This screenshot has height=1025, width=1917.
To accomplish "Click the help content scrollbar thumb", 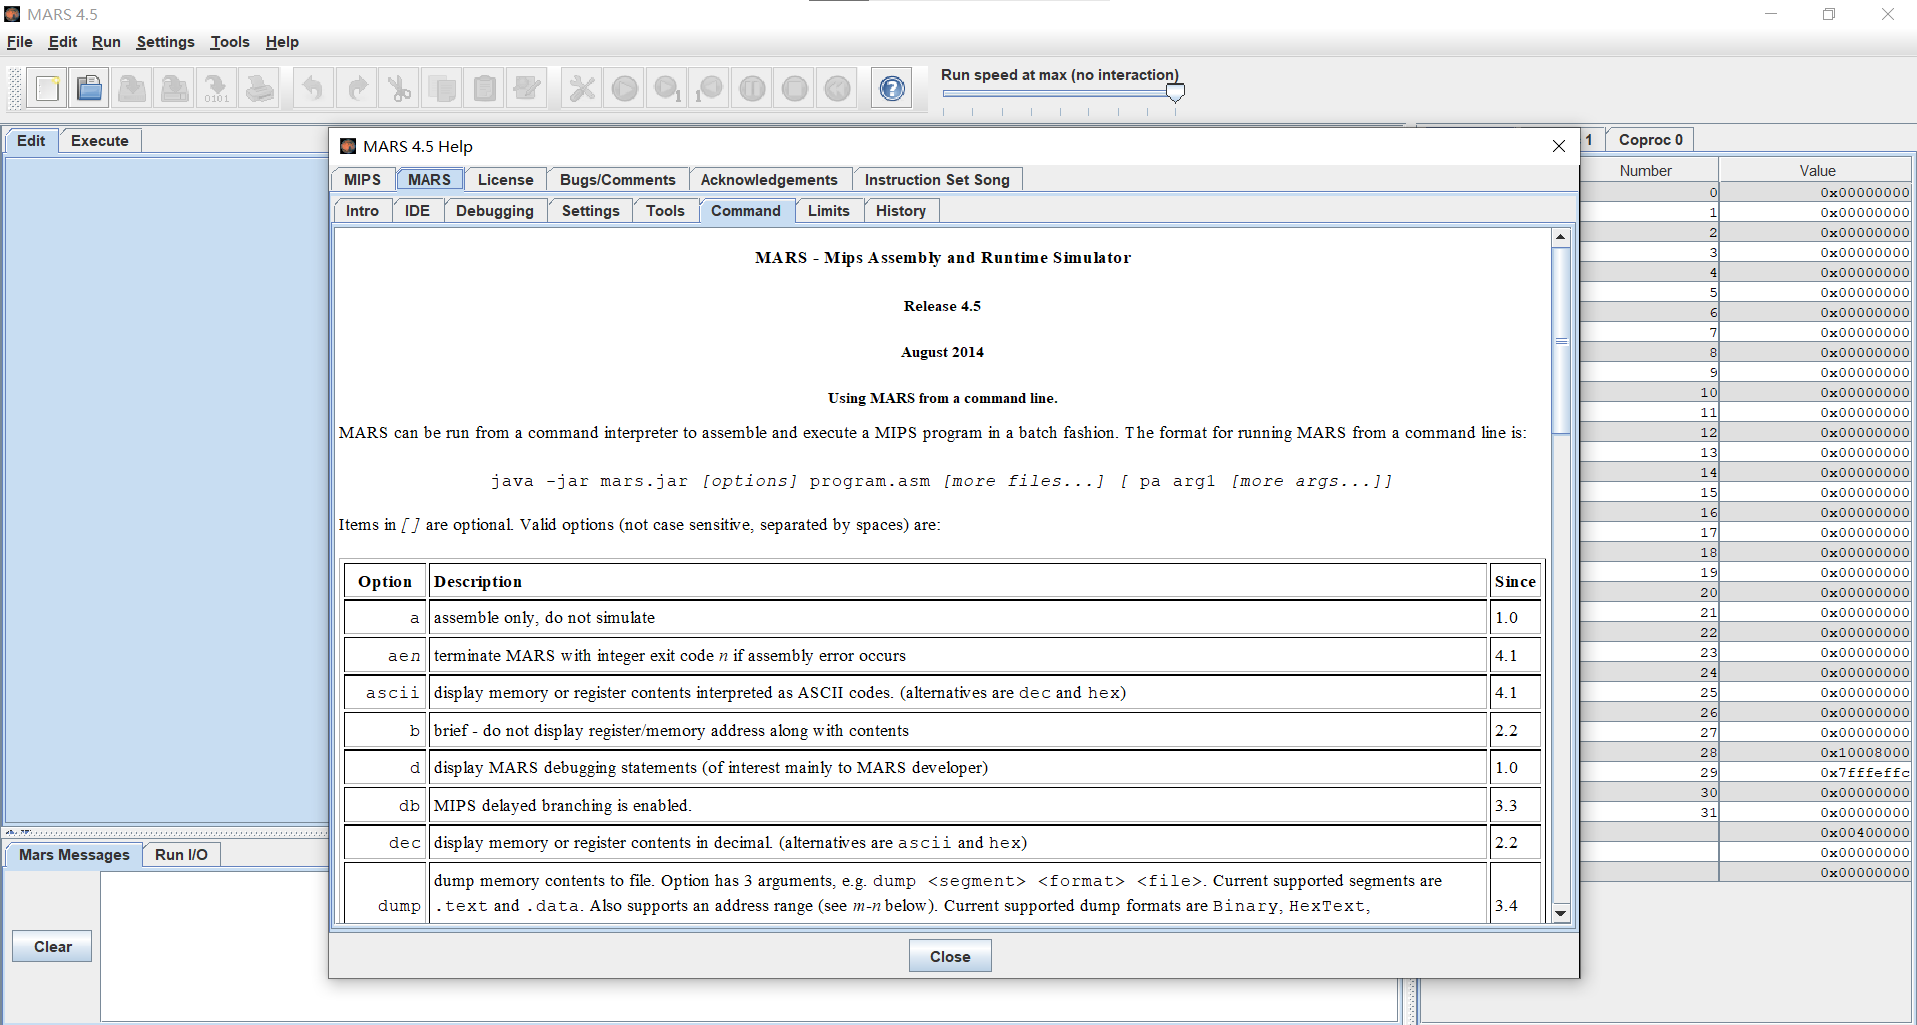I will click(1560, 341).
